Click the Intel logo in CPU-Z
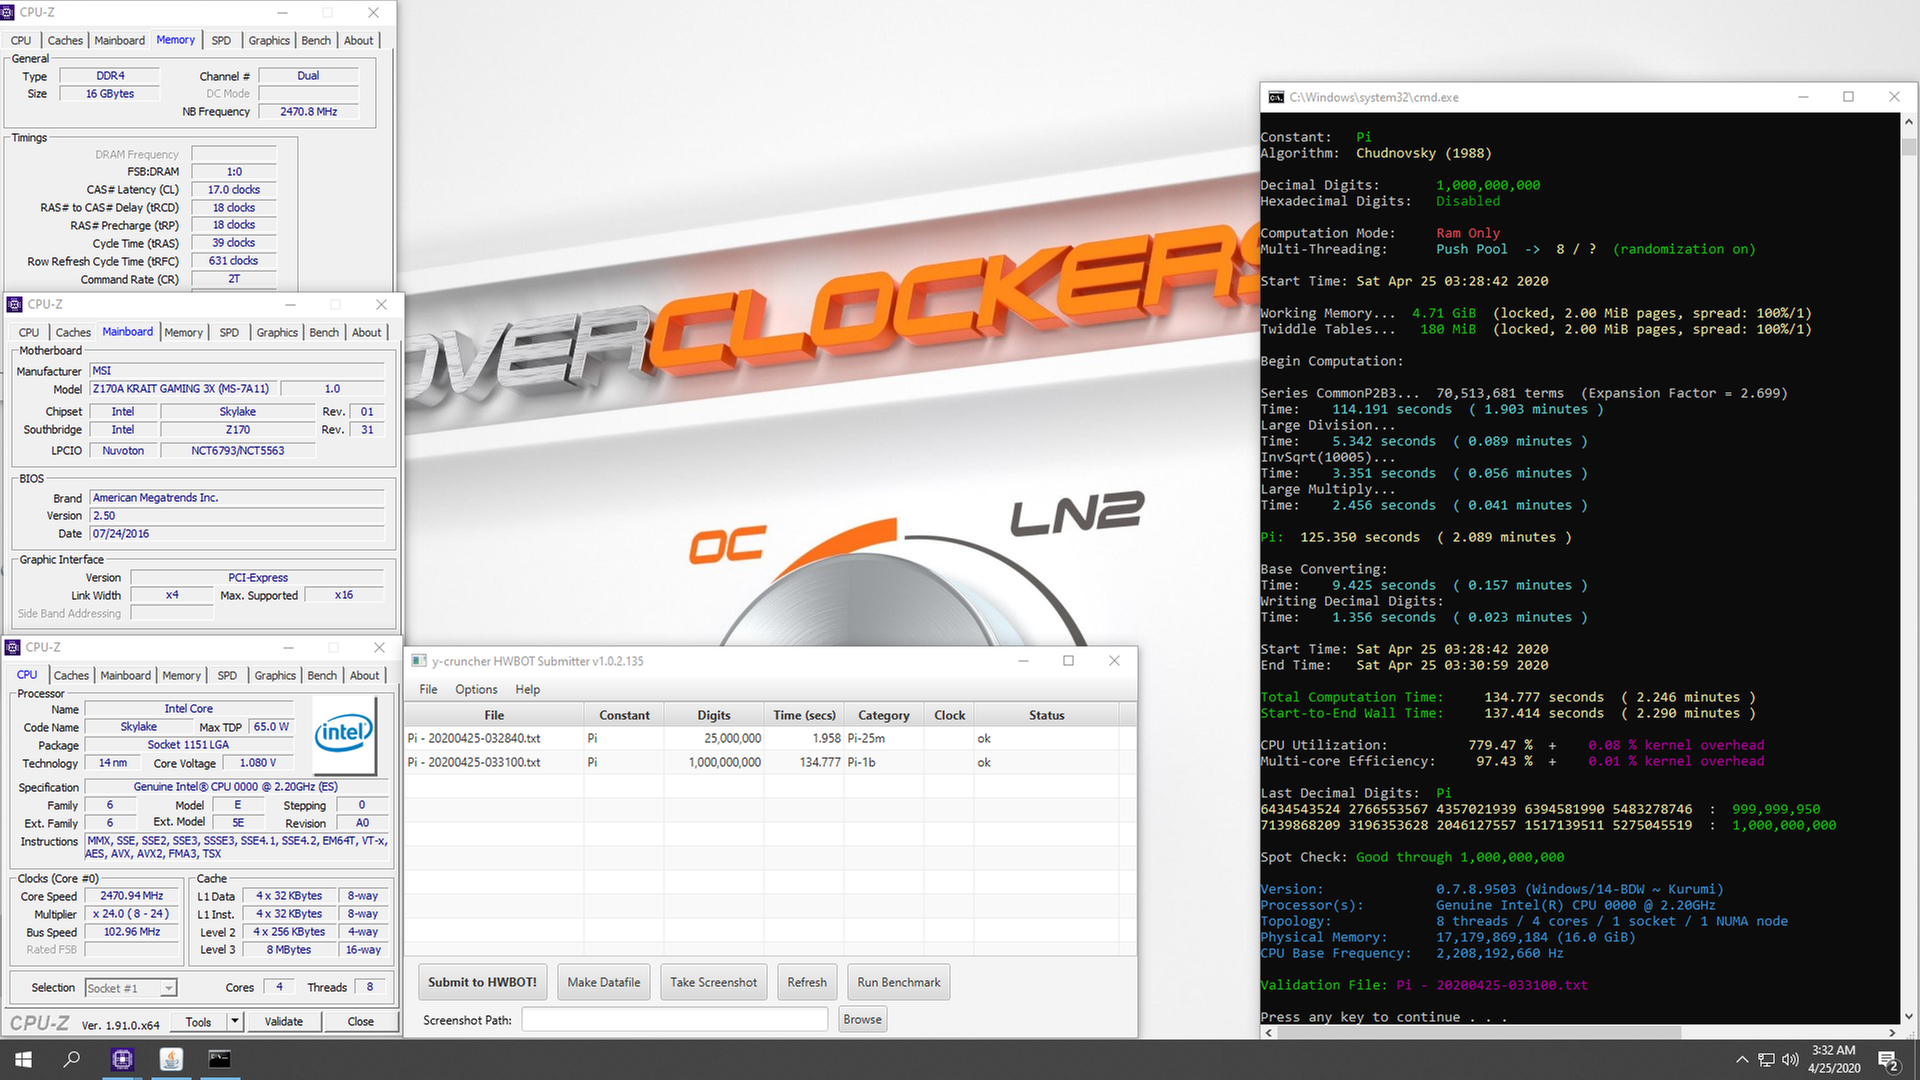The width and height of the screenshot is (1920, 1080). (x=344, y=734)
